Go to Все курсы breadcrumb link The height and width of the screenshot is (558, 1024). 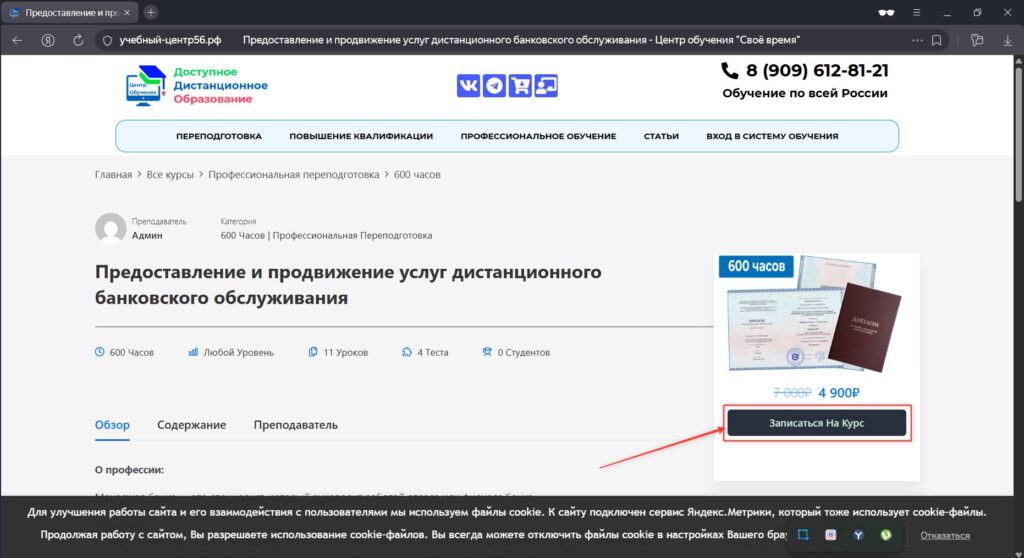[170, 174]
